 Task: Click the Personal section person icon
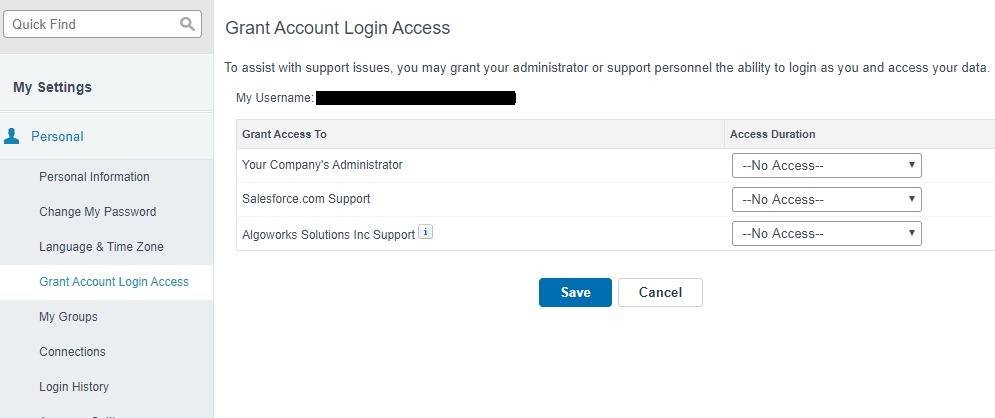[12, 136]
